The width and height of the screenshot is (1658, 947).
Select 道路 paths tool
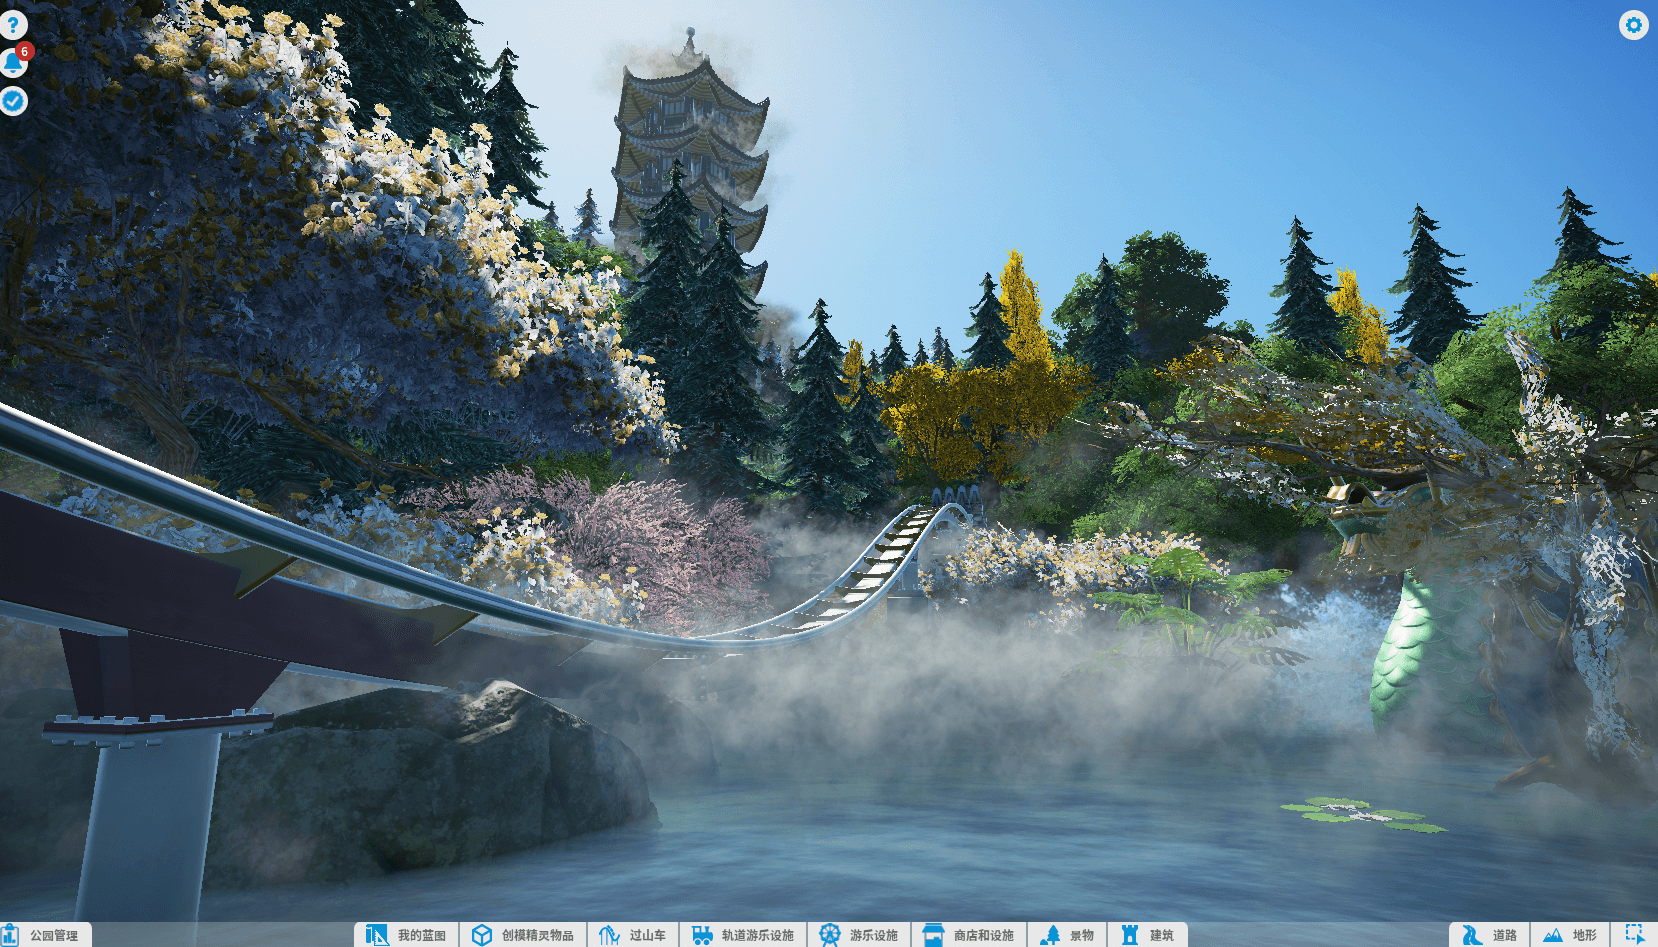[1490, 935]
